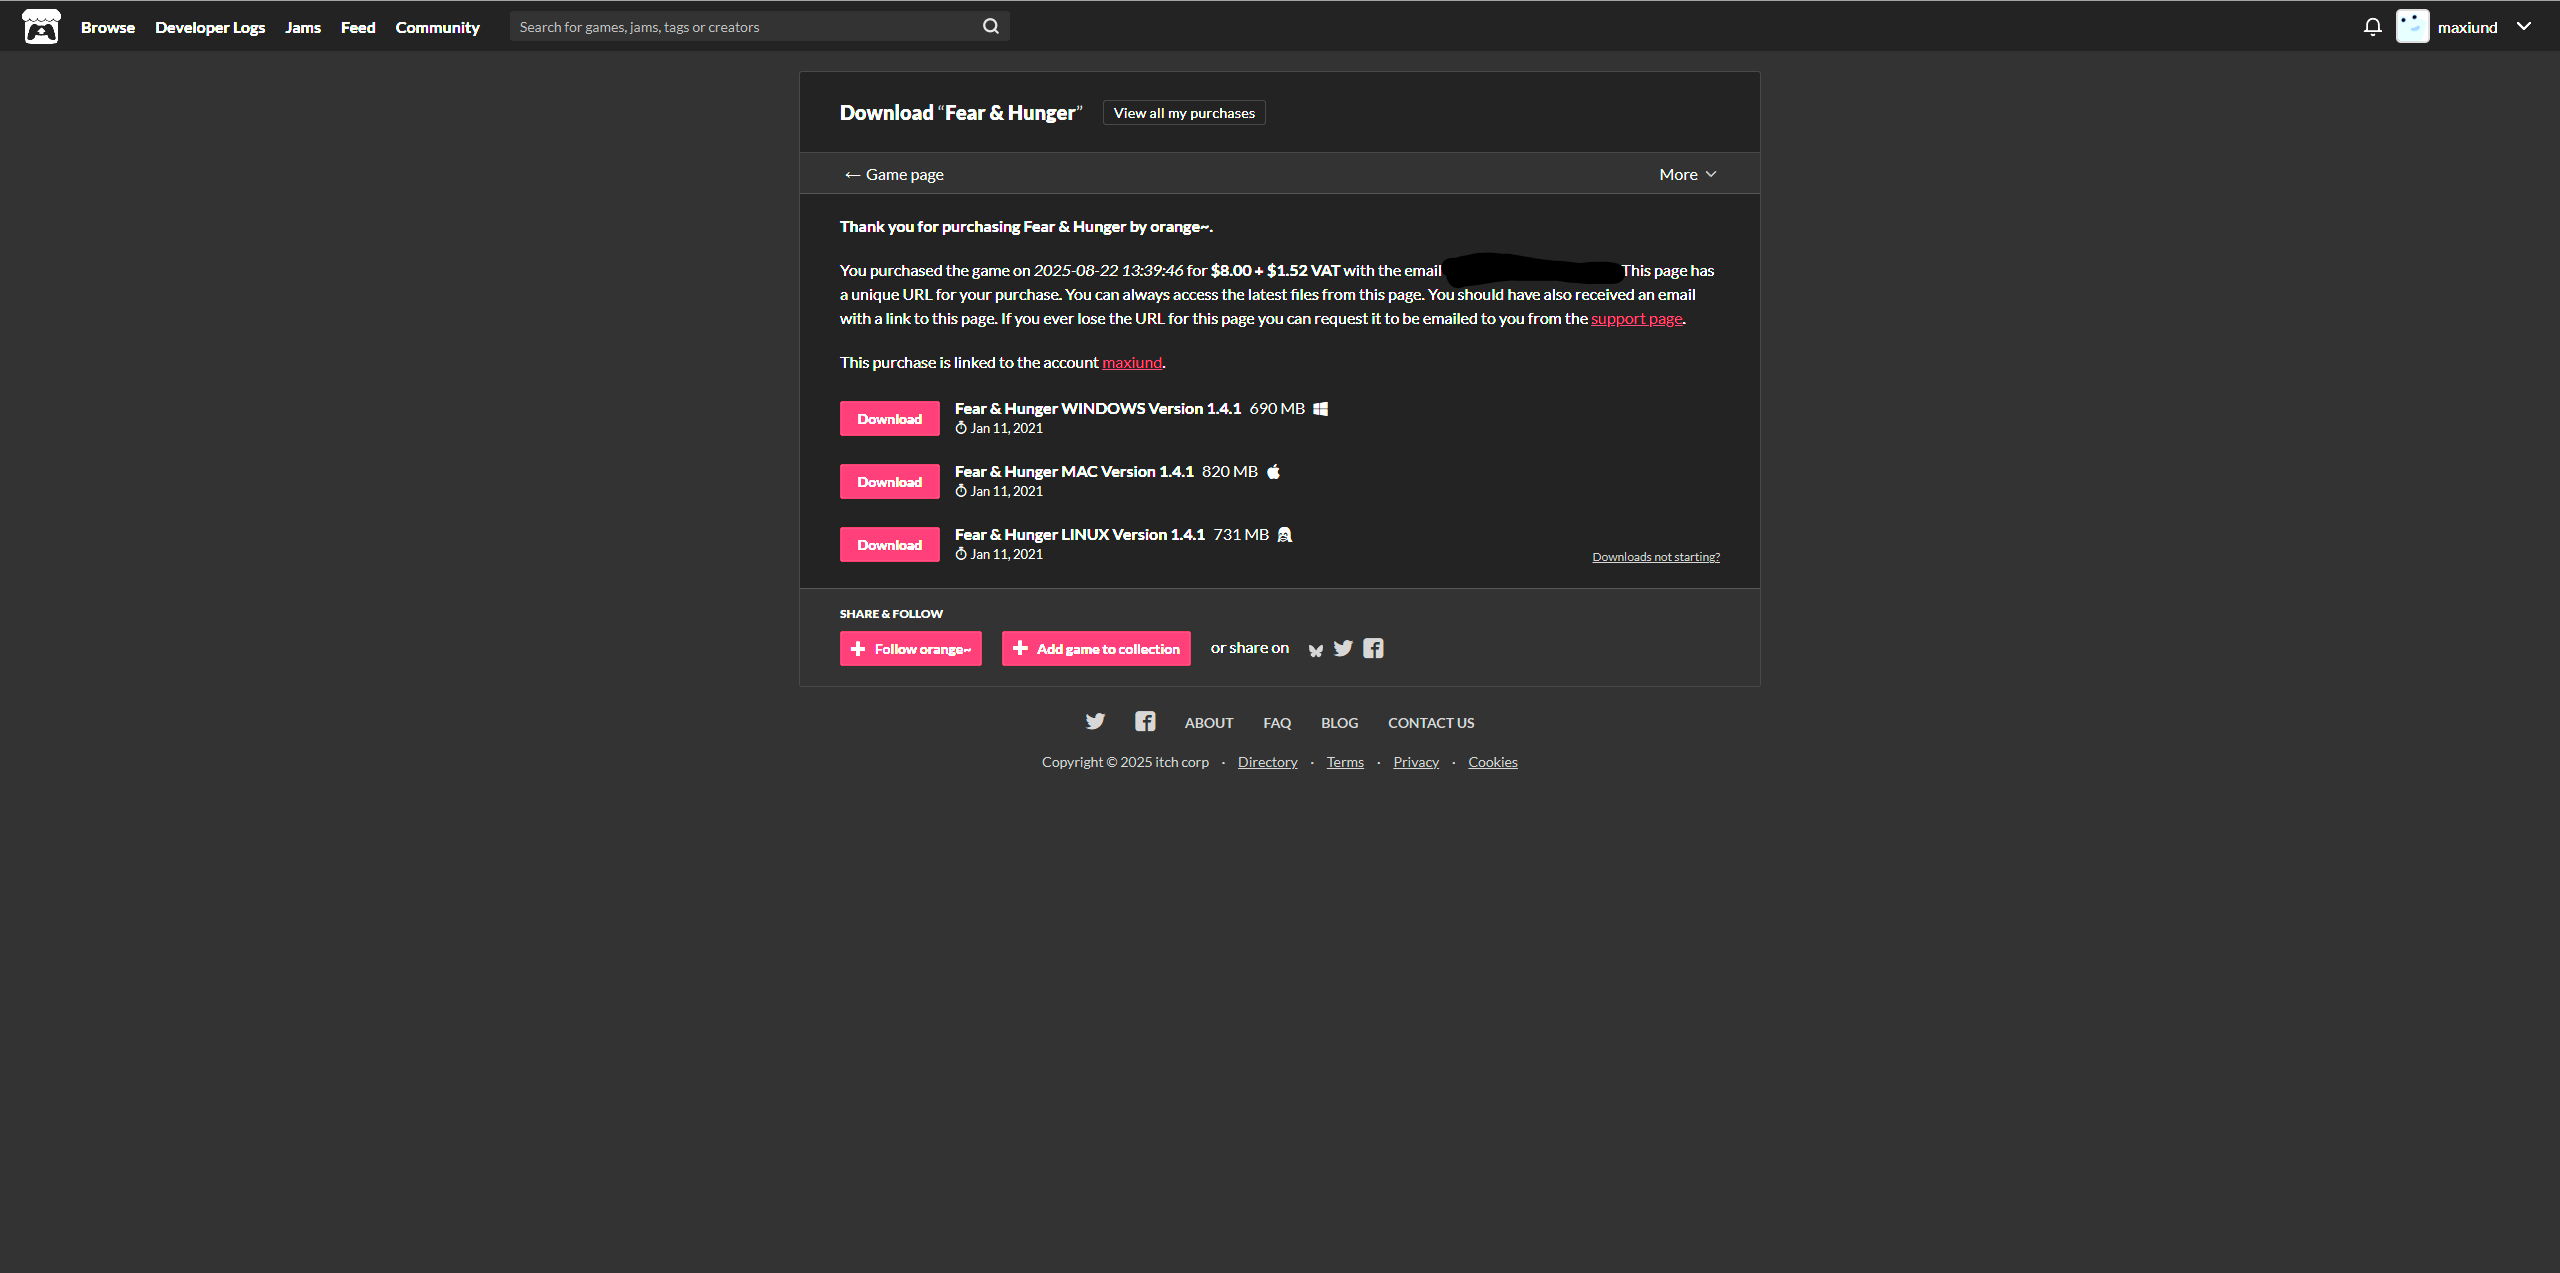The image size is (2560, 1273).
Task: Open Developer Logs in navigation
Action: point(210,27)
